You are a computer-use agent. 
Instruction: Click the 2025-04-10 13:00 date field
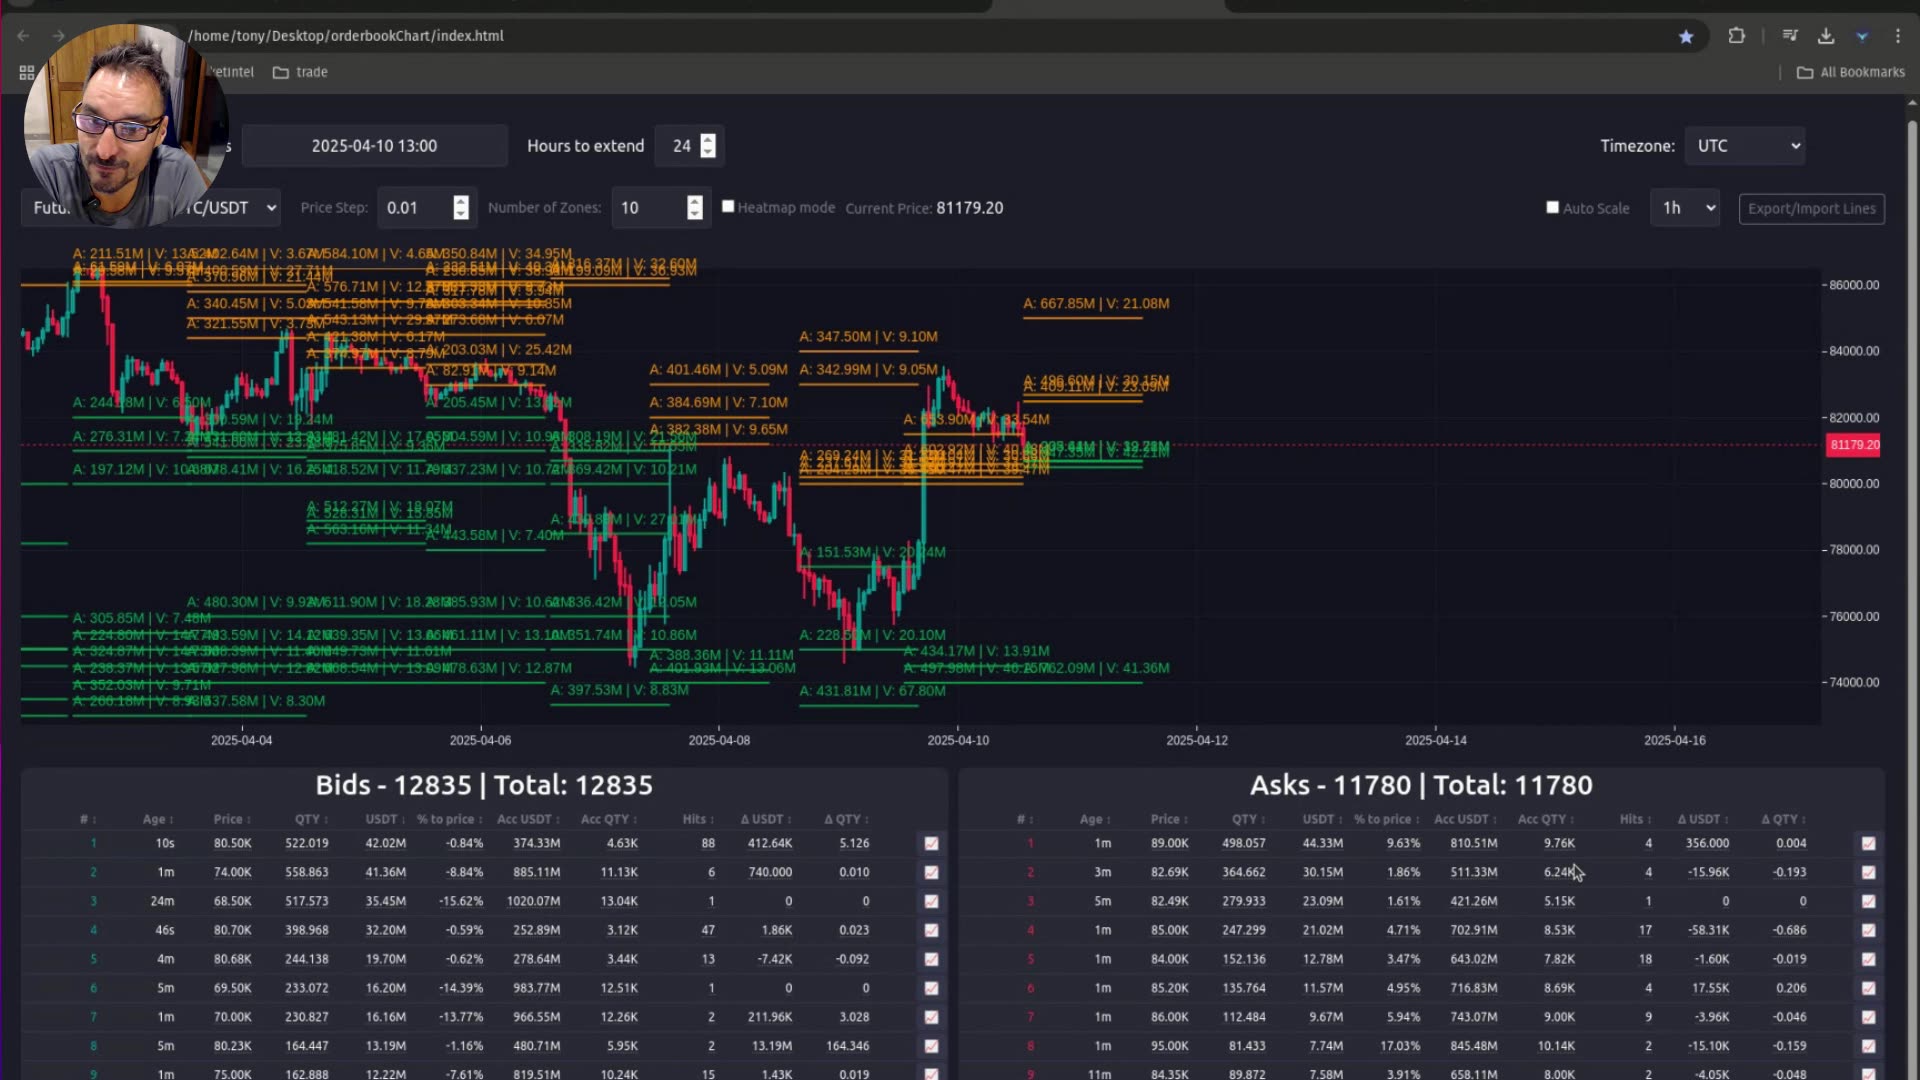point(375,145)
